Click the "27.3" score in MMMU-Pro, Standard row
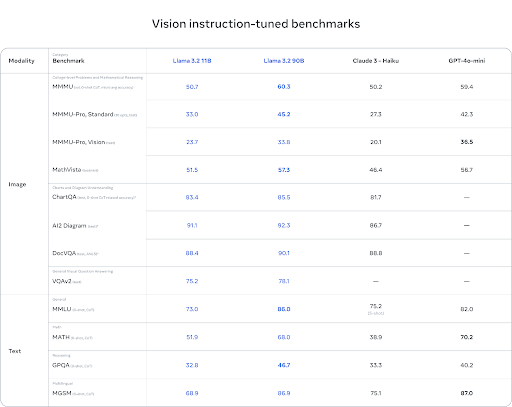Screen dimensions: 512x407 376,114
